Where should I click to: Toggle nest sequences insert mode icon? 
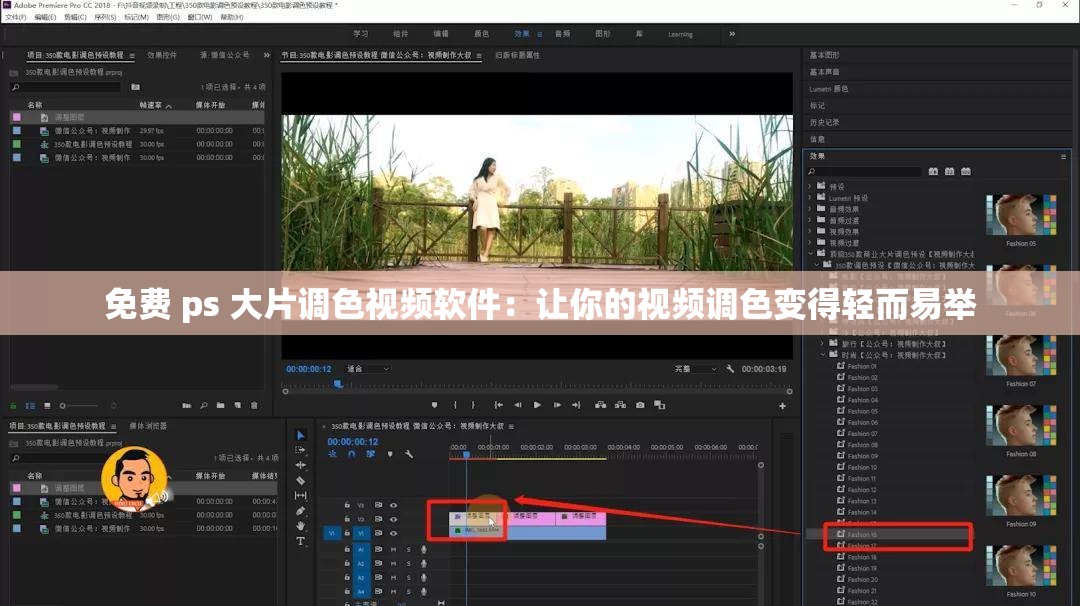coord(333,454)
